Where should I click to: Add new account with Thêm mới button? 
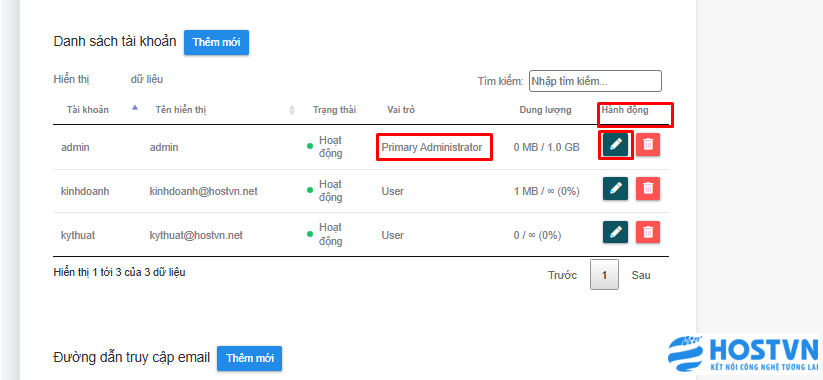tap(216, 43)
